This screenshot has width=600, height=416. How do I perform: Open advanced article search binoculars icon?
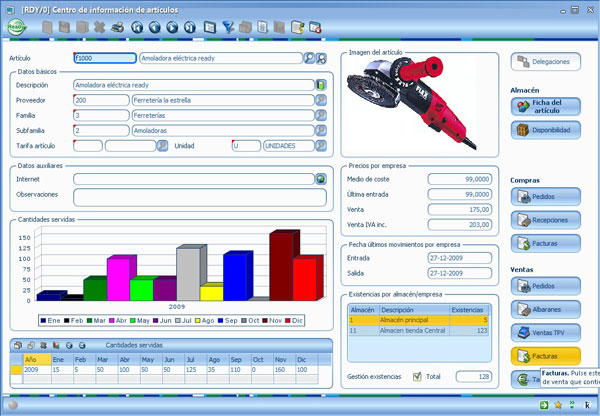(321, 58)
